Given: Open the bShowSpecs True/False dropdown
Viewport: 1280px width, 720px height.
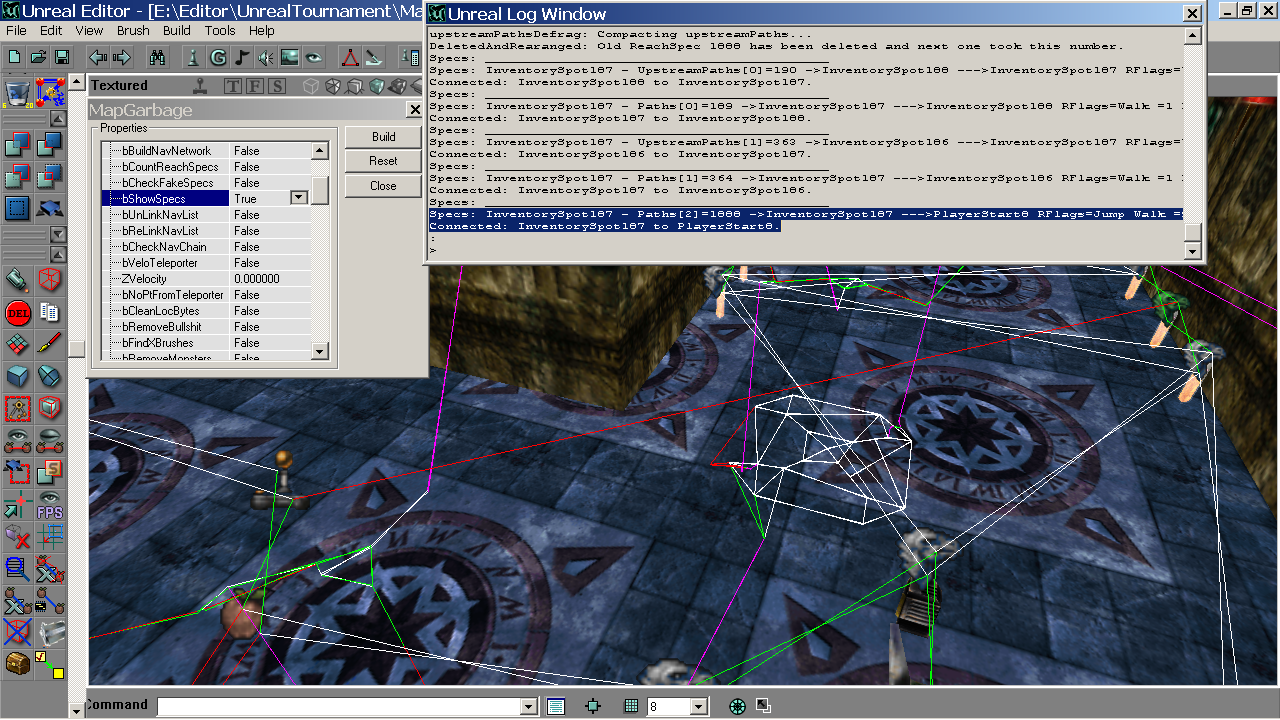Looking at the screenshot, I should pos(298,198).
